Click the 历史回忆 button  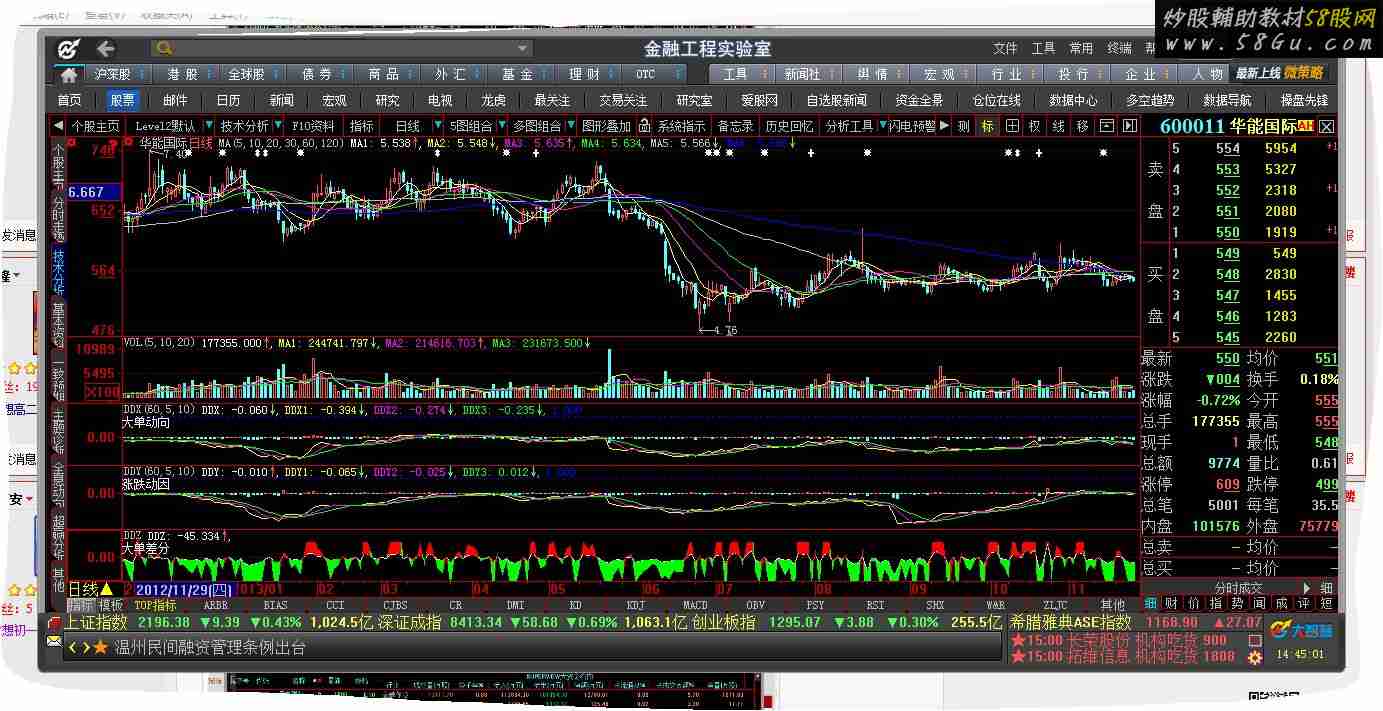(789, 126)
